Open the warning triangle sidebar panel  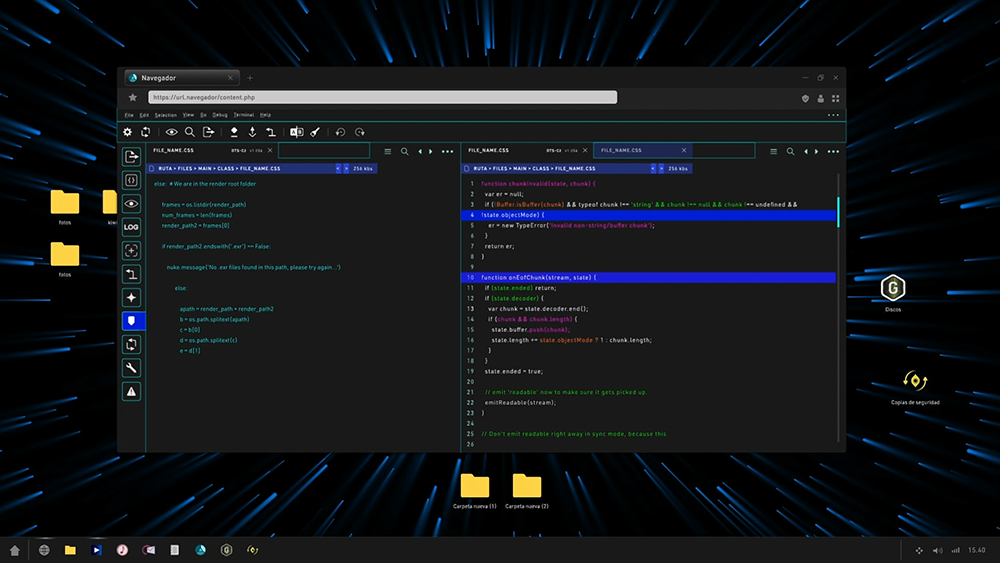[x=131, y=391]
